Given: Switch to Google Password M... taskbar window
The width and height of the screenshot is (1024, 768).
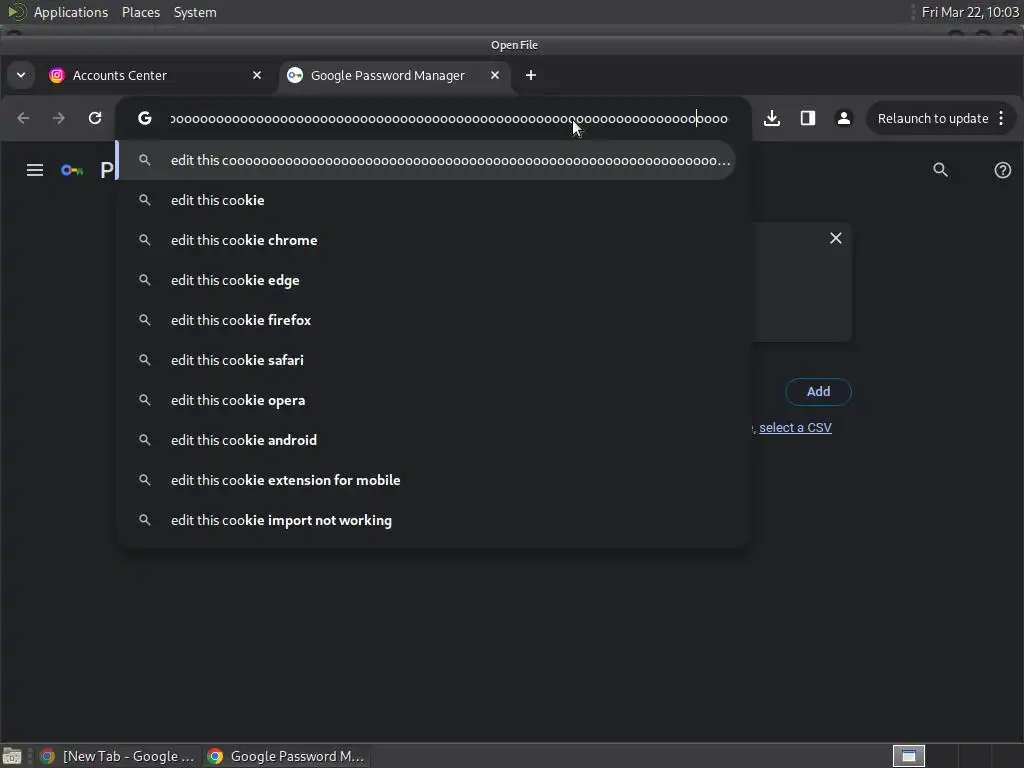Looking at the screenshot, I should pos(286,756).
